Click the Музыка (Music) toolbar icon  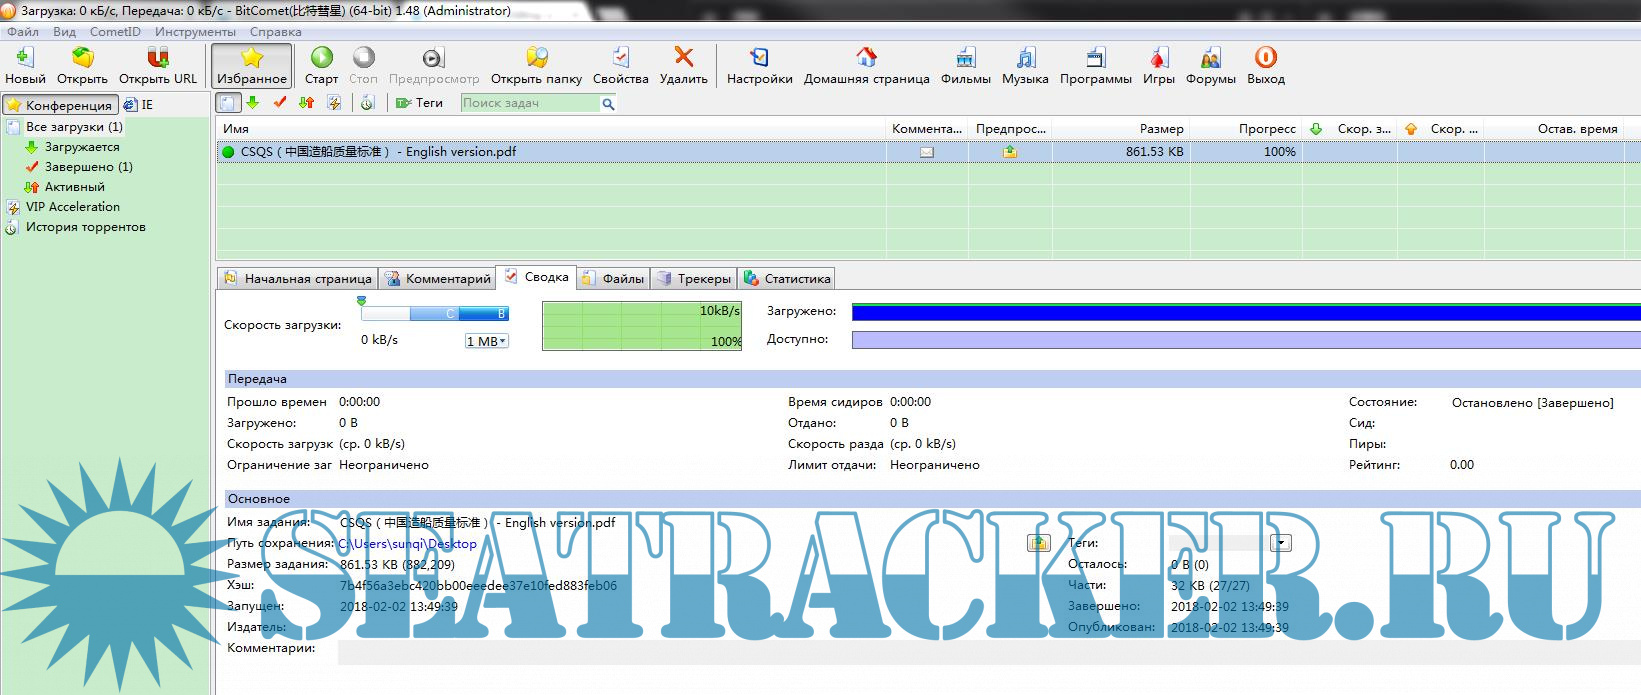coord(1025,58)
